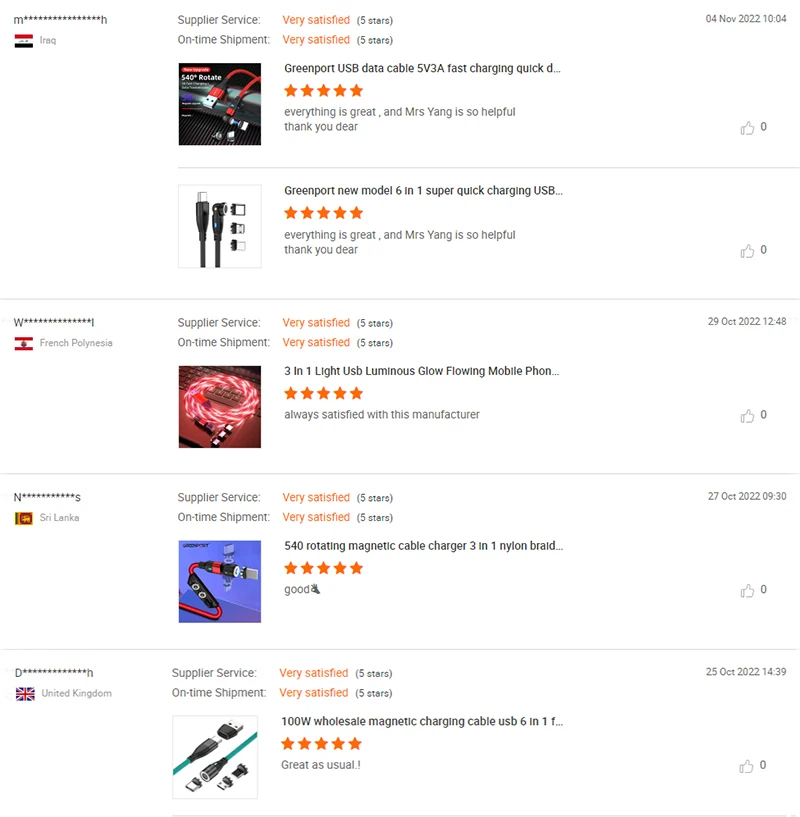Click the five-star rating under 3 in 1 Light Usb
The image size is (800, 817).
click(x=323, y=393)
